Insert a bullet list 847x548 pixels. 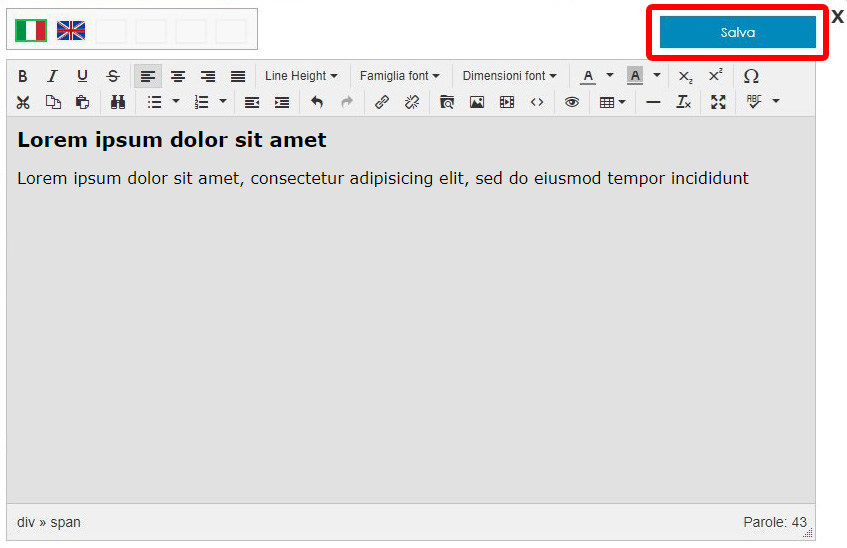pyautogui.click(x=154, y=102)
